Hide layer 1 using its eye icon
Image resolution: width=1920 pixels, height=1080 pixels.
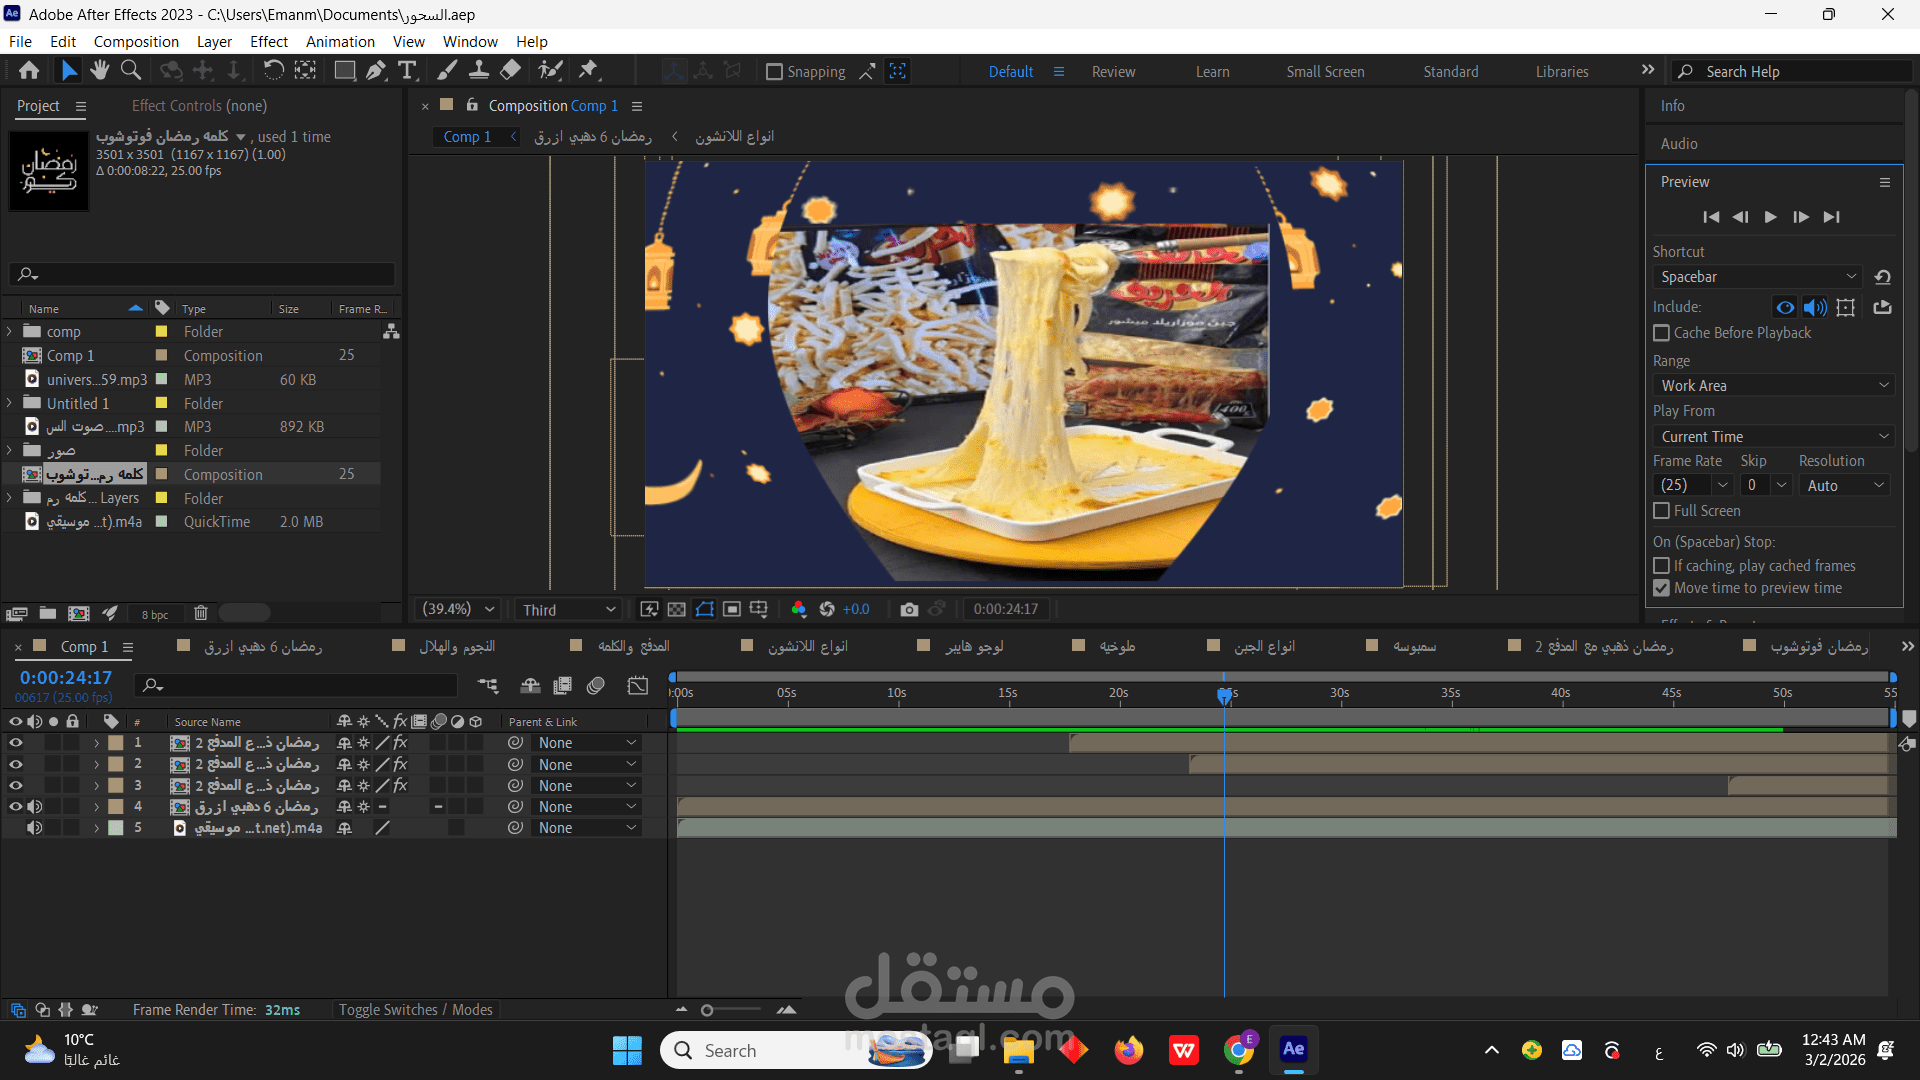(x=15, y=743)
